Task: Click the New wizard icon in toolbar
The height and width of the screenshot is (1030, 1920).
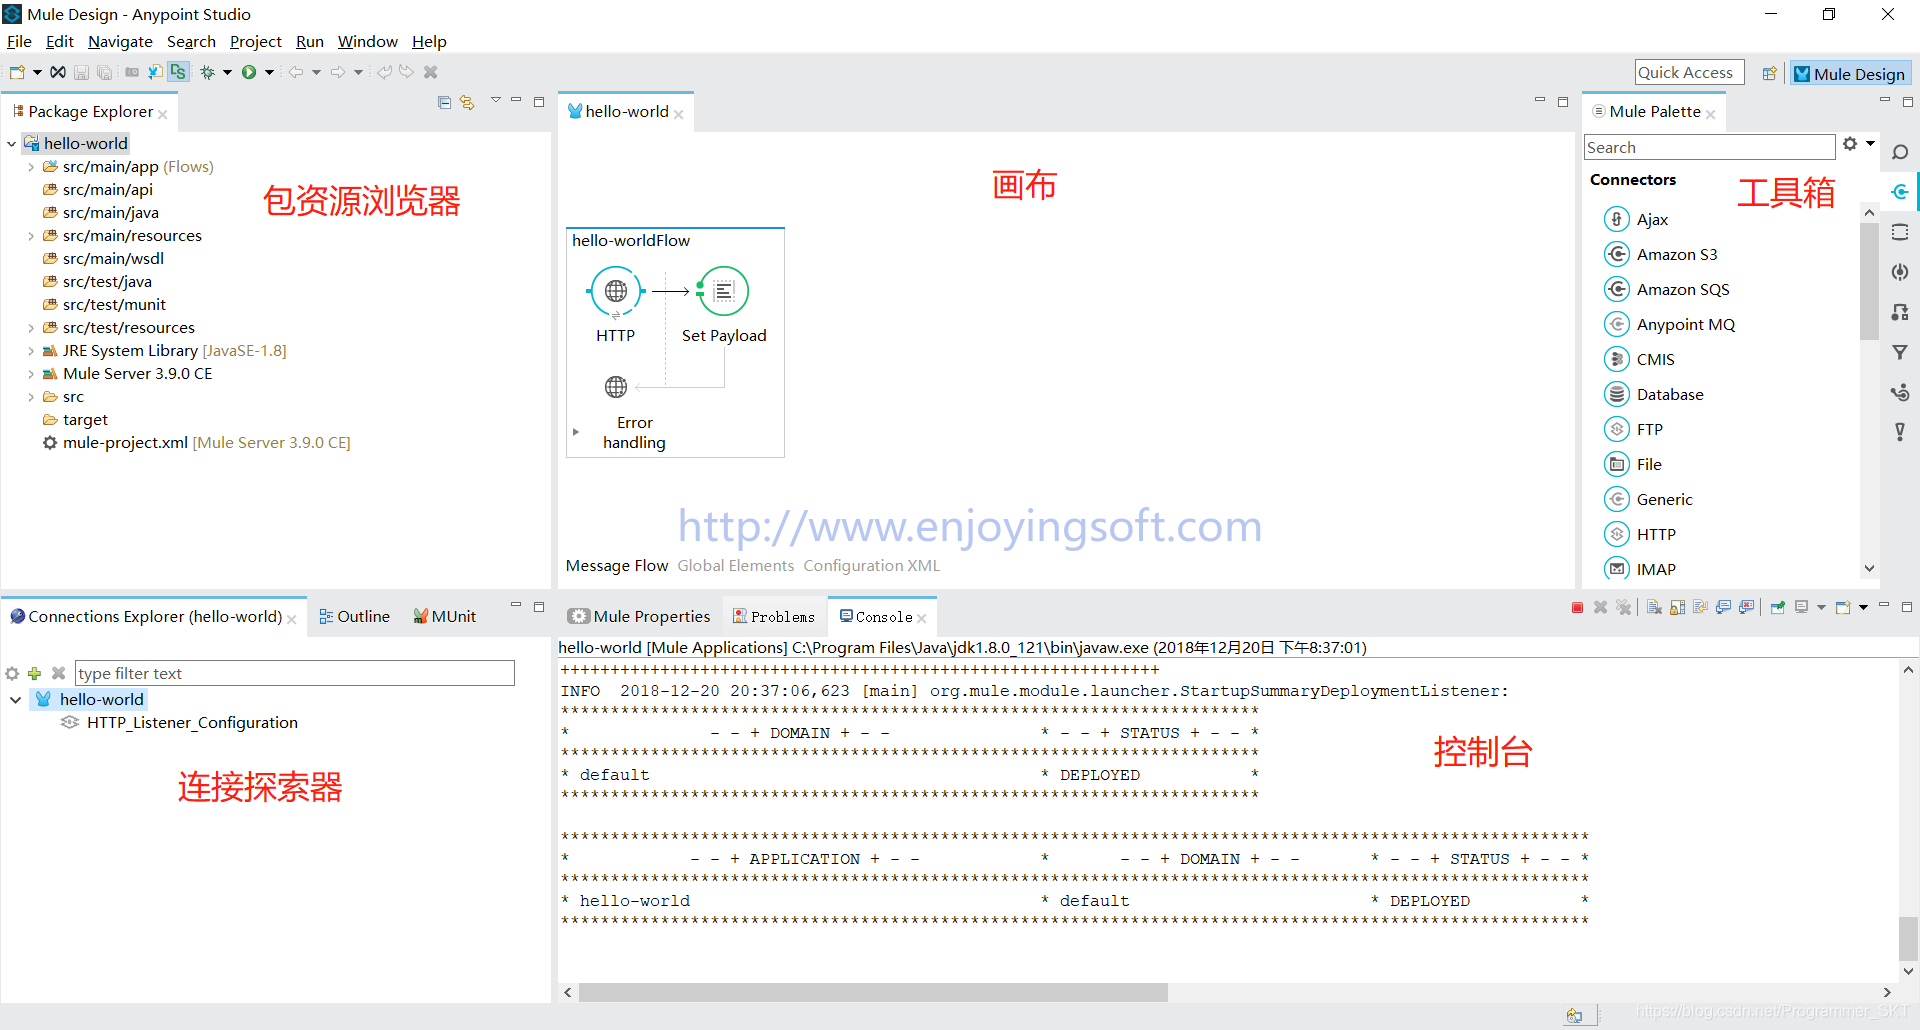Action: click(17, 72)
